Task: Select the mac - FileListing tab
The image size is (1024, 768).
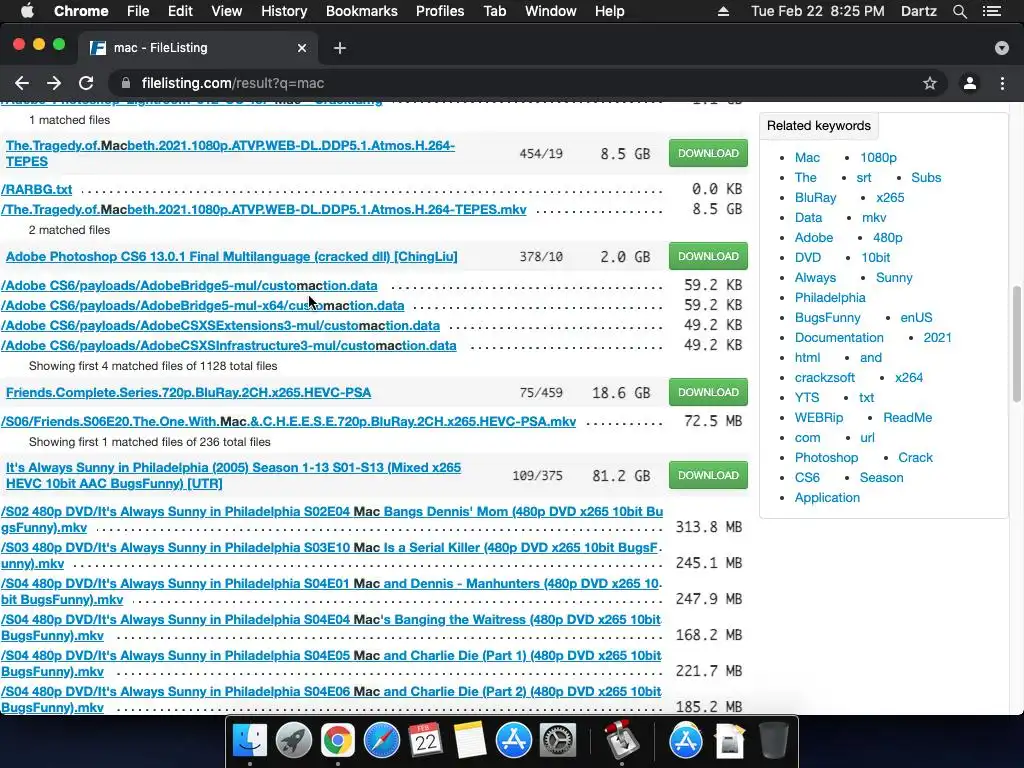Action: [199, 48]
